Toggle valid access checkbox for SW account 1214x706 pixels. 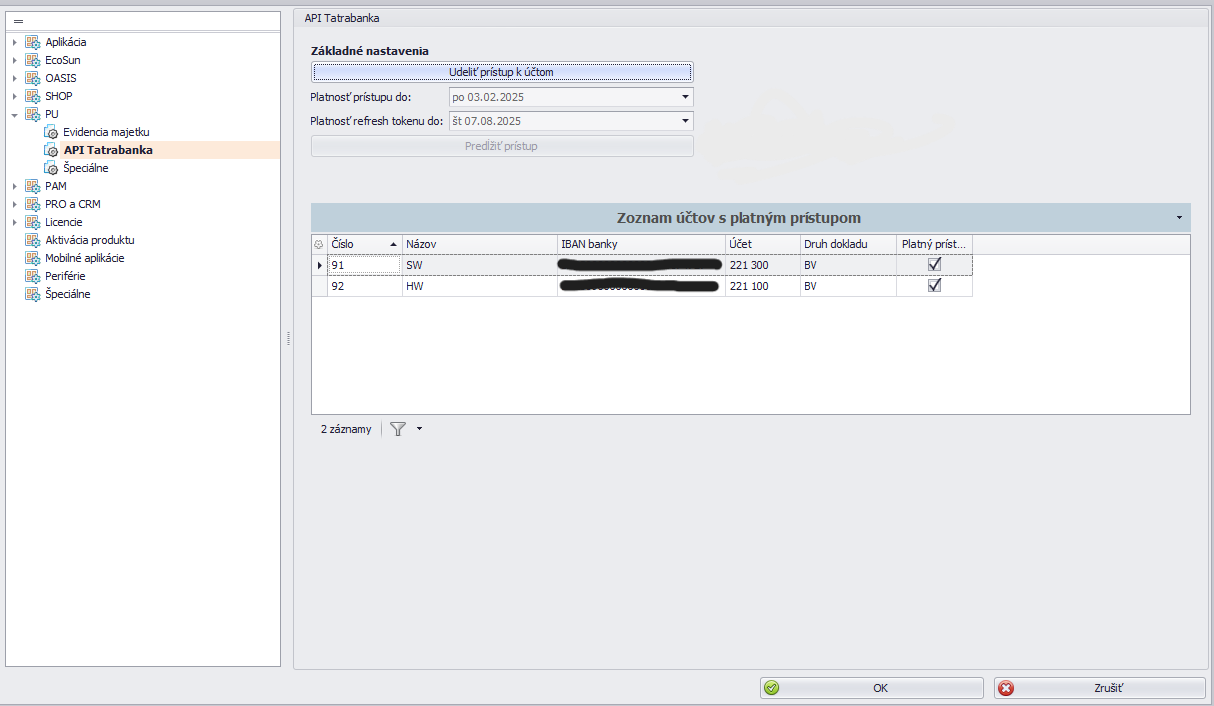(x=935, y=265)
